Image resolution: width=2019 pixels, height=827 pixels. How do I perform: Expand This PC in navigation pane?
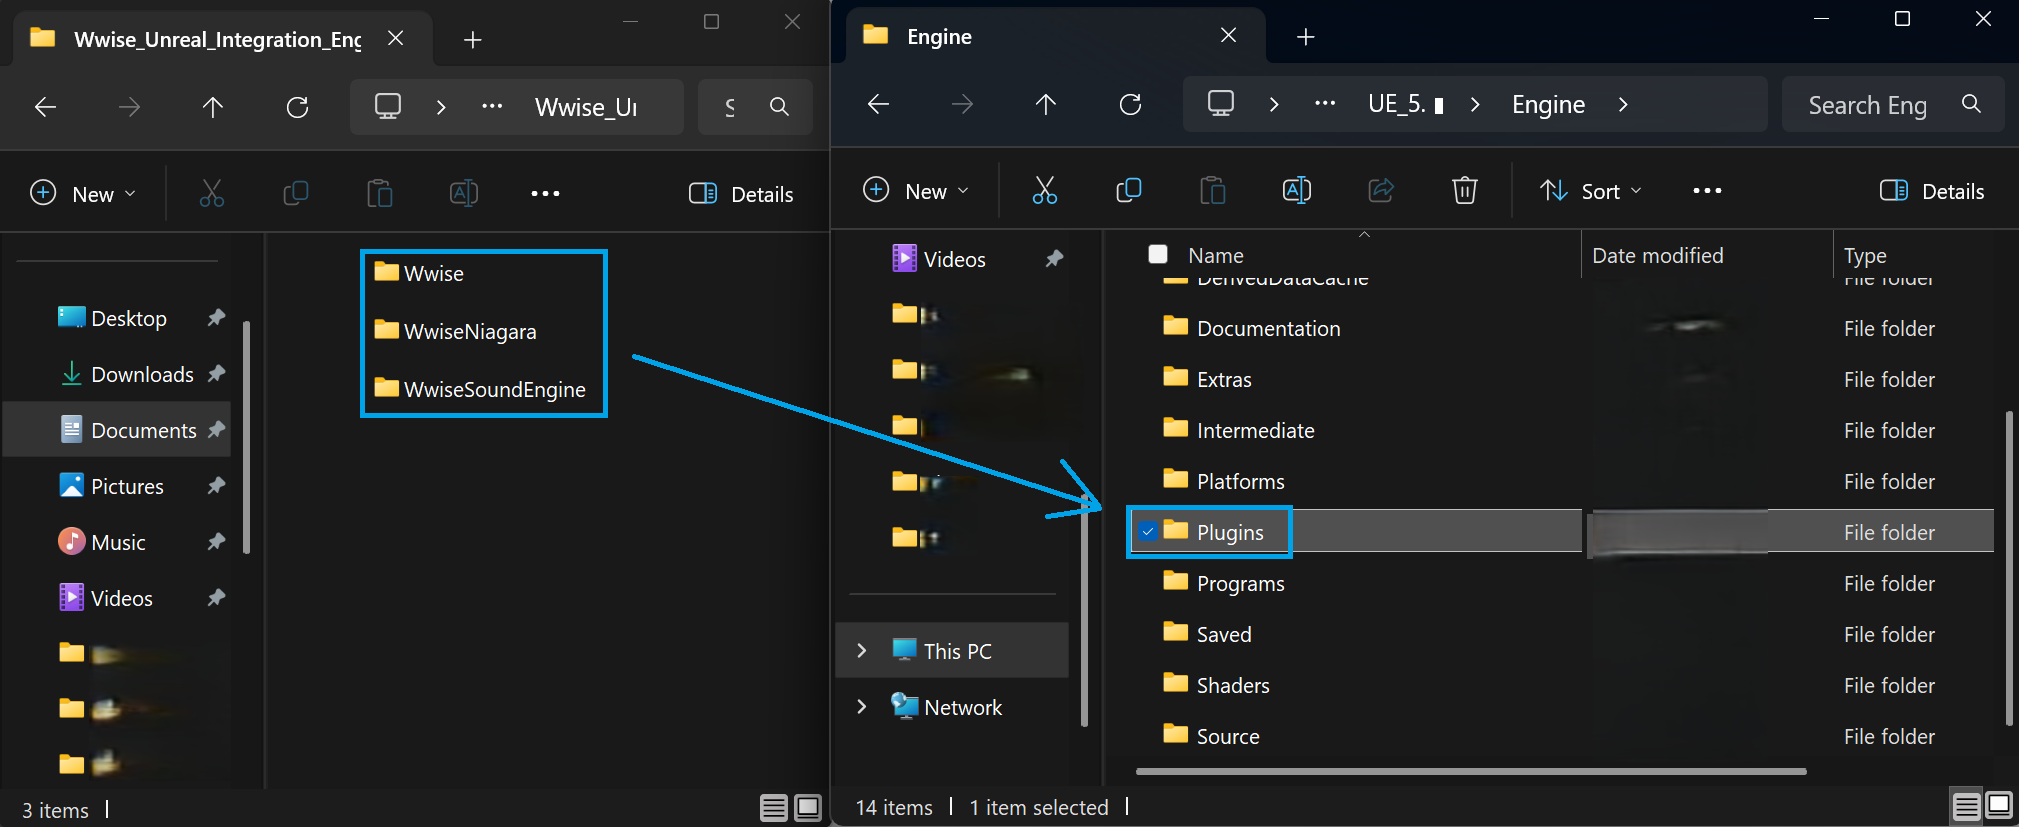pos(862,650)
